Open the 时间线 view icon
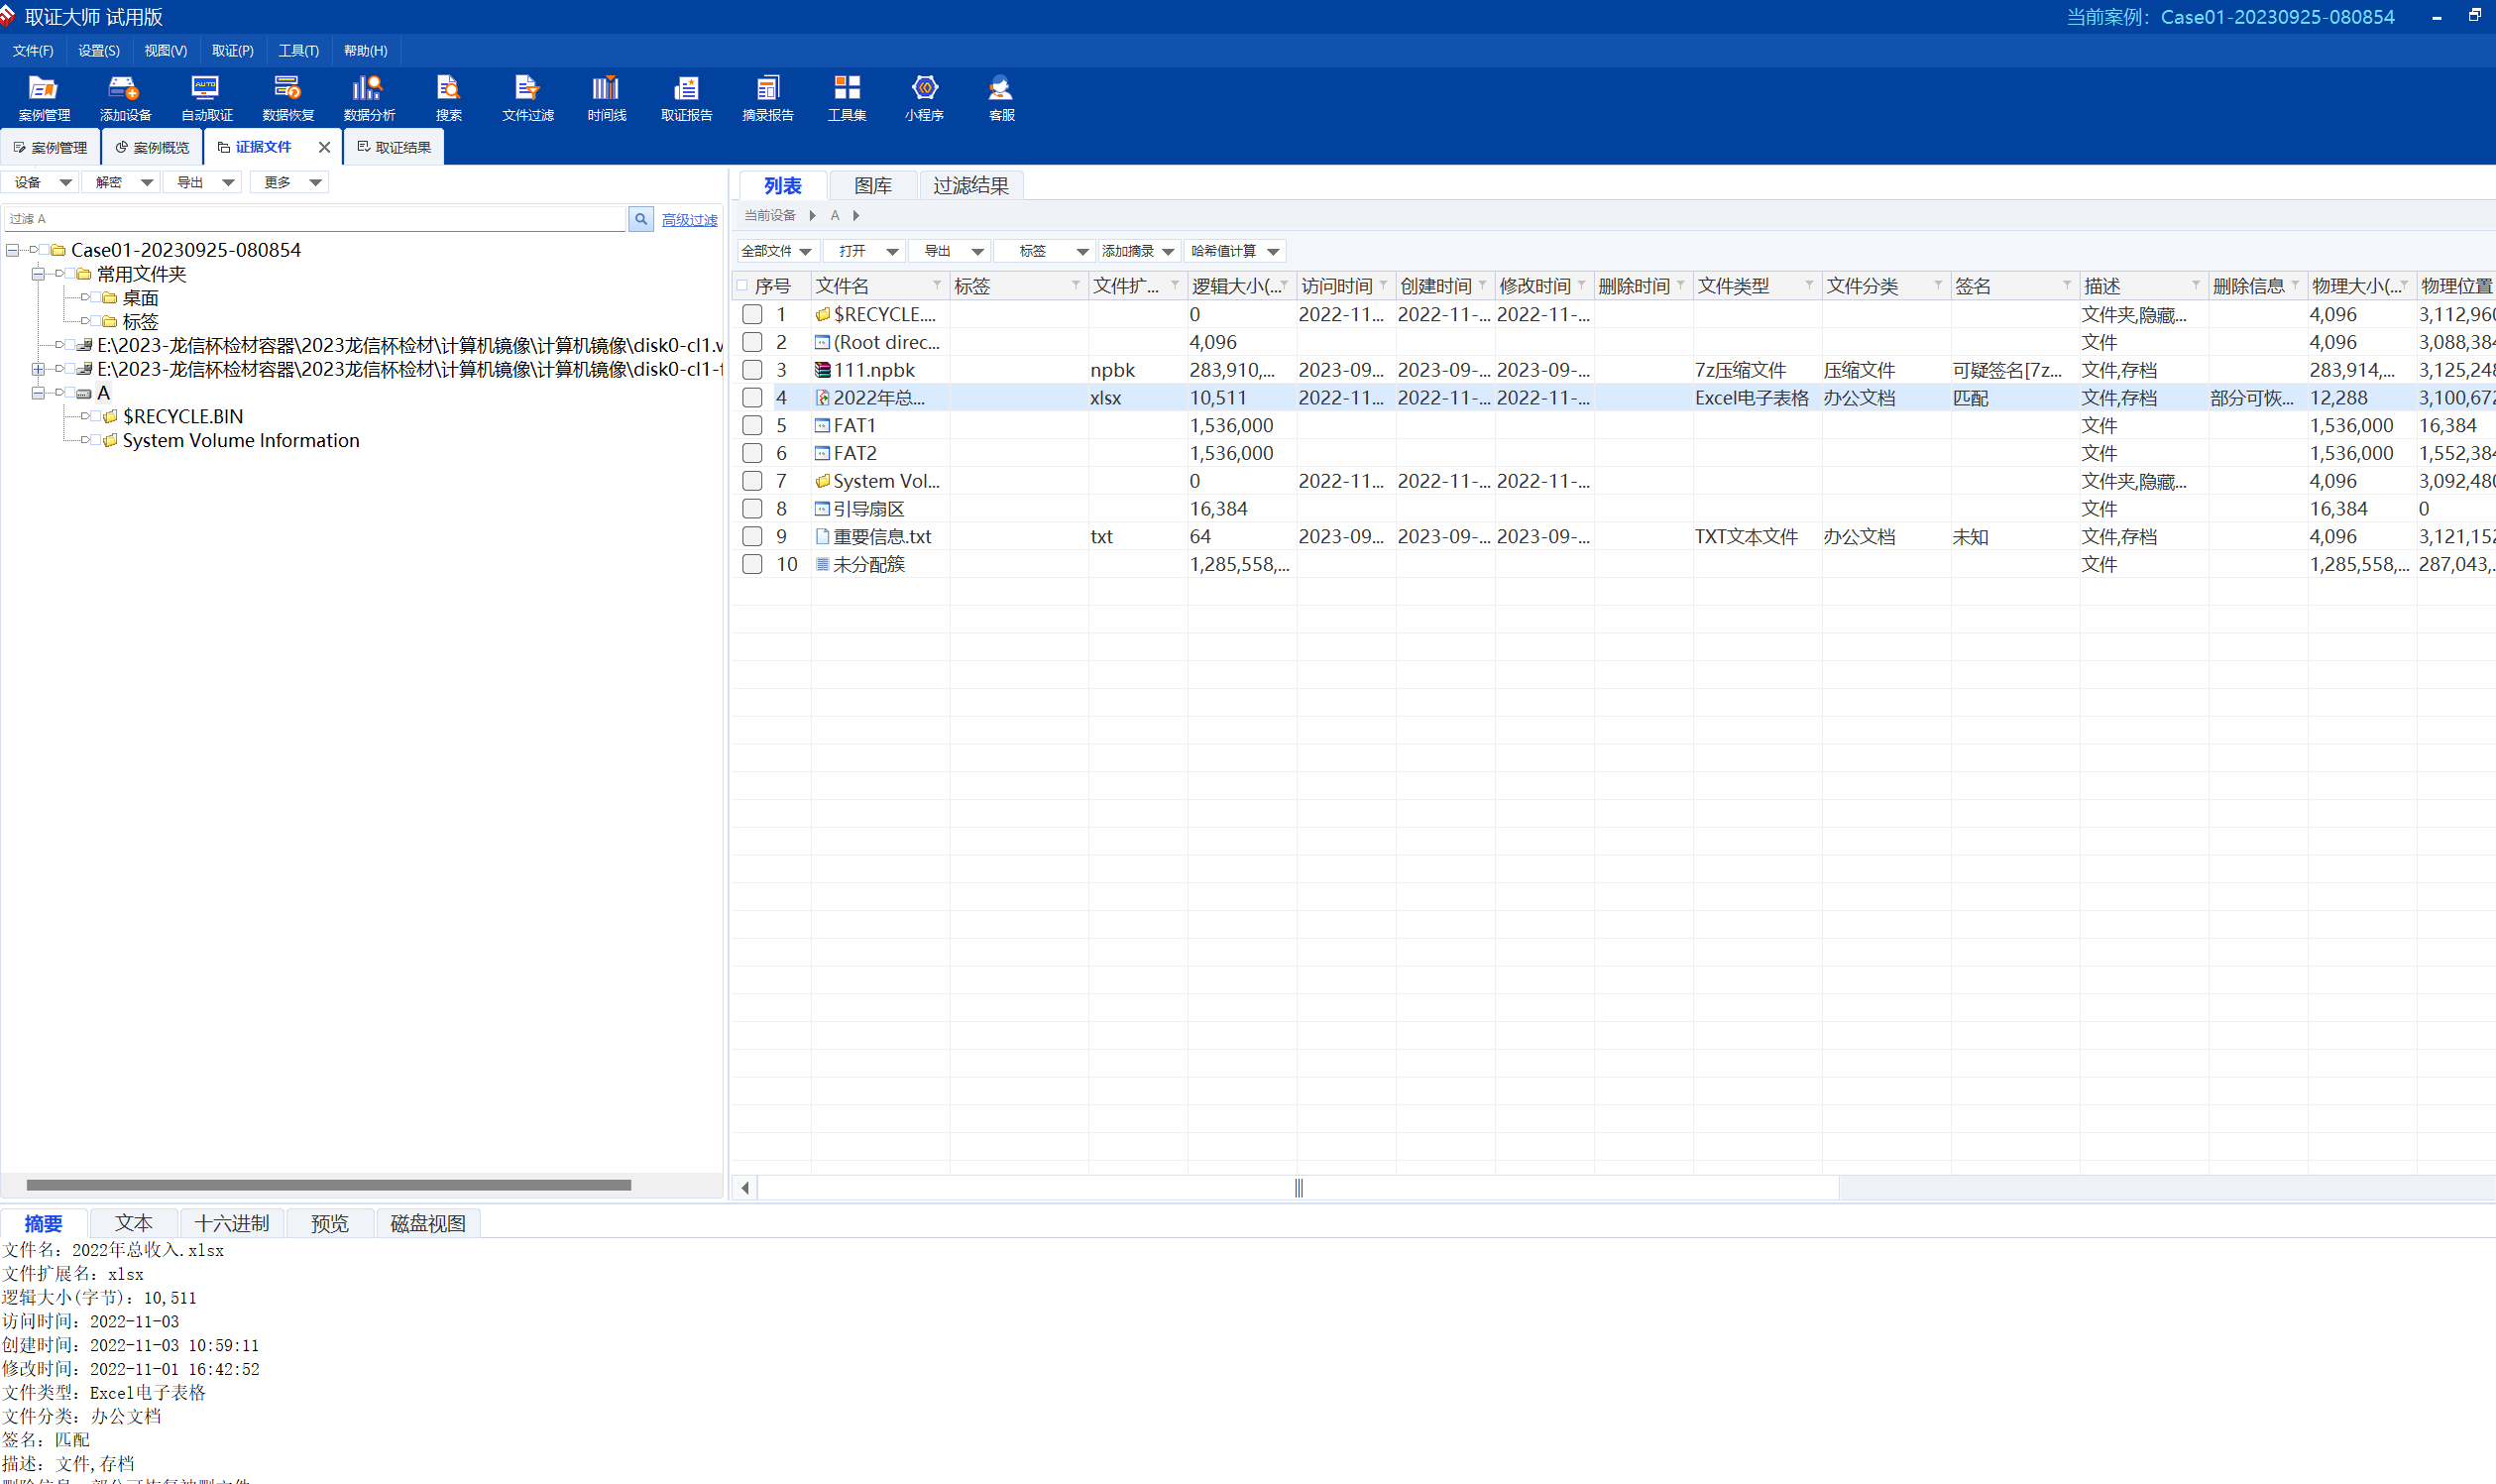Image resolution: width=2496 pixels, height=1484 pixels. click(606, 98)
